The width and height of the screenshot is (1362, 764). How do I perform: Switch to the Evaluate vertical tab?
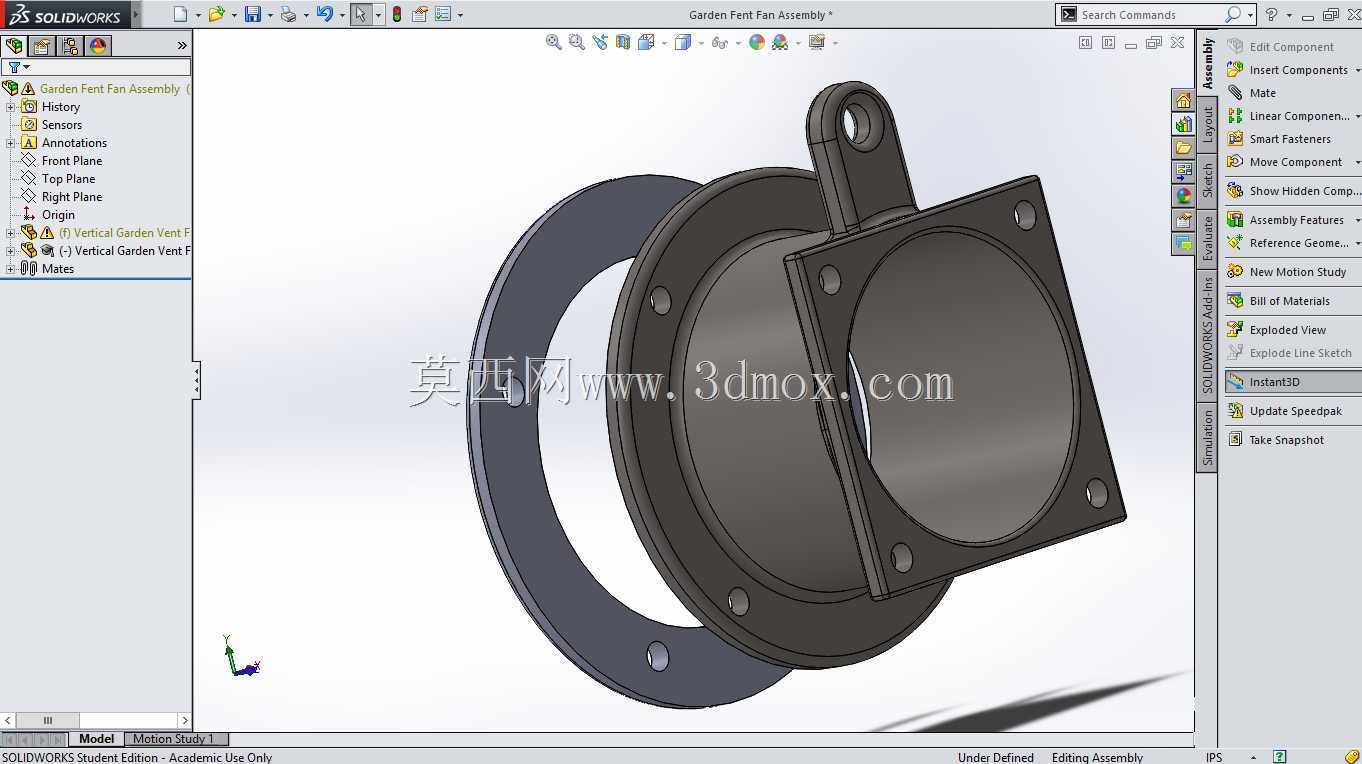click(1207, 238)
